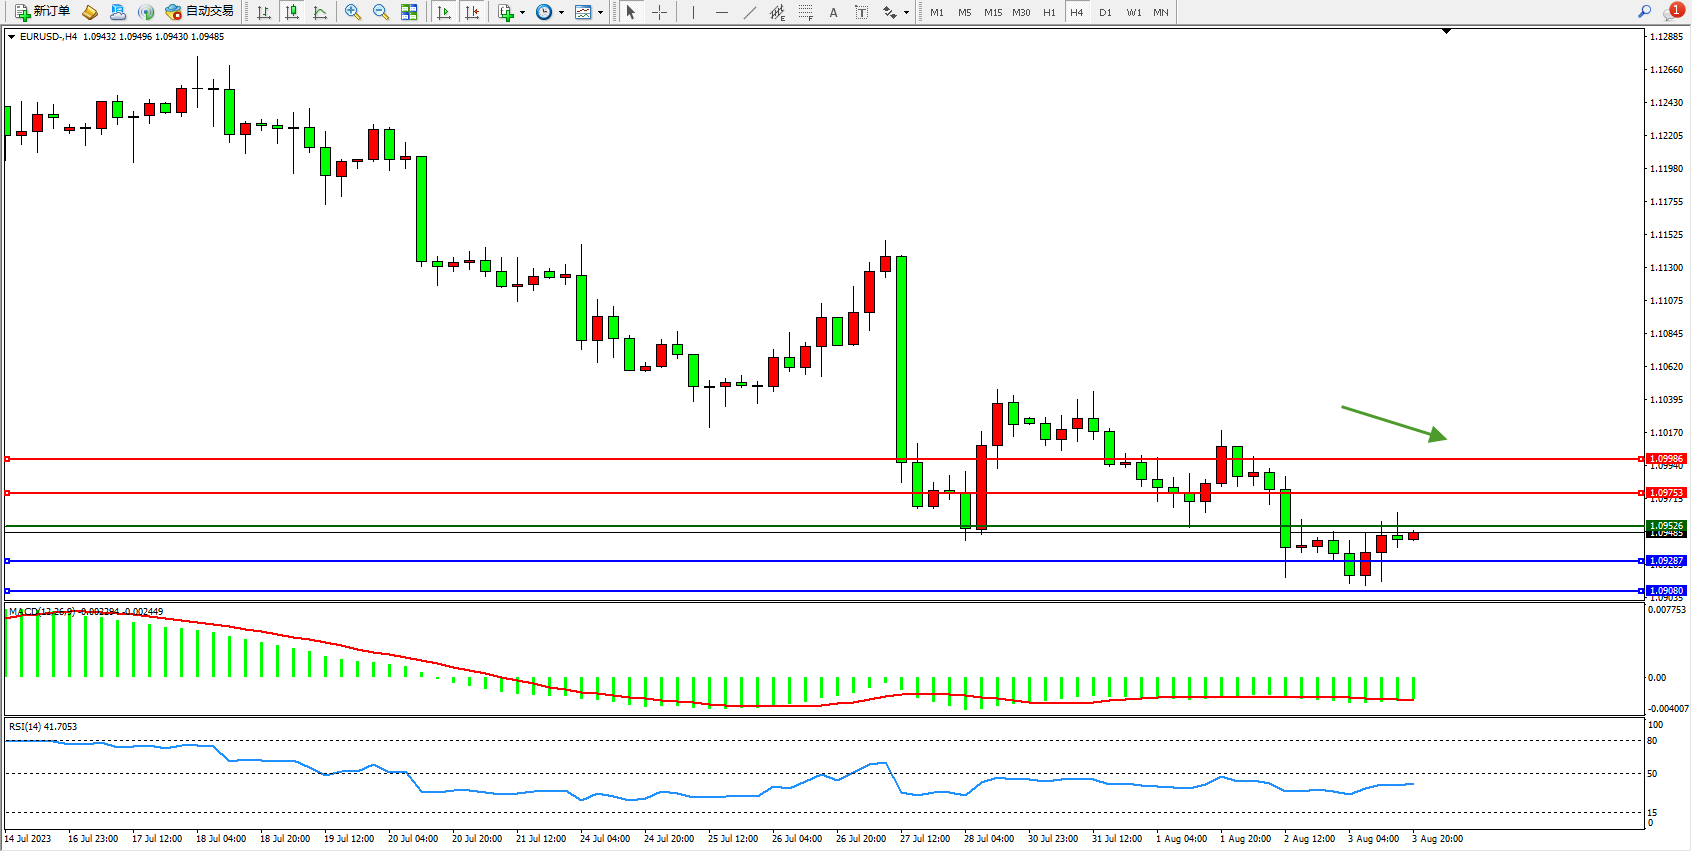Tile chart windows with grid icon
This screenshot has width=1692, height=852.
[409, 12]
